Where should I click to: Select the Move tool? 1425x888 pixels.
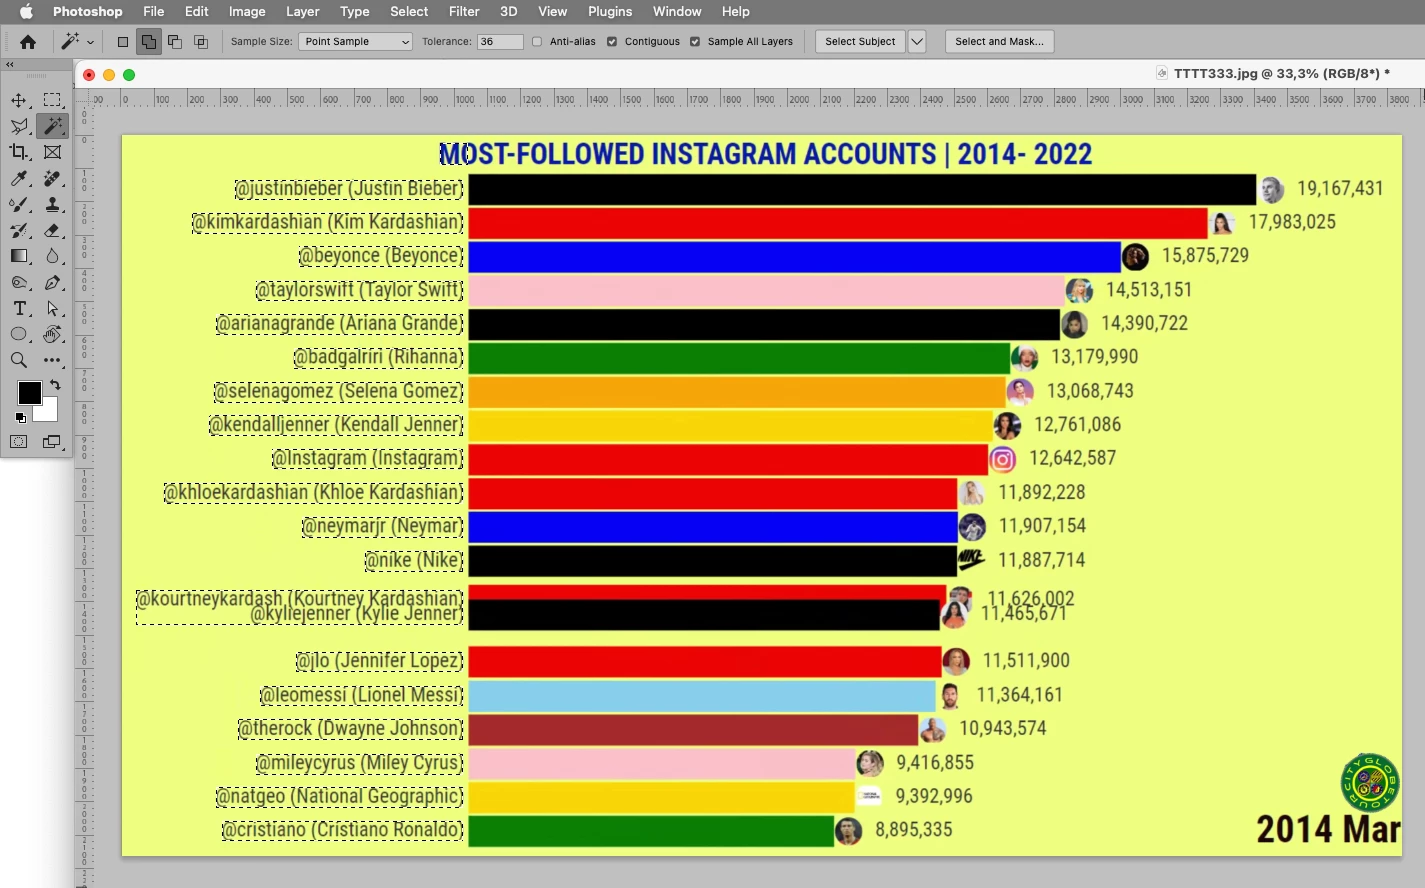coord(19,100)
